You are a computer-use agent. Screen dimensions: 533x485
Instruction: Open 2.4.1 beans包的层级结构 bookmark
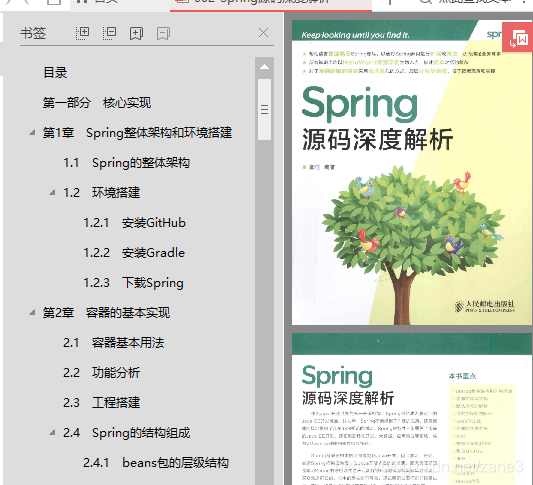click(156, 463)
